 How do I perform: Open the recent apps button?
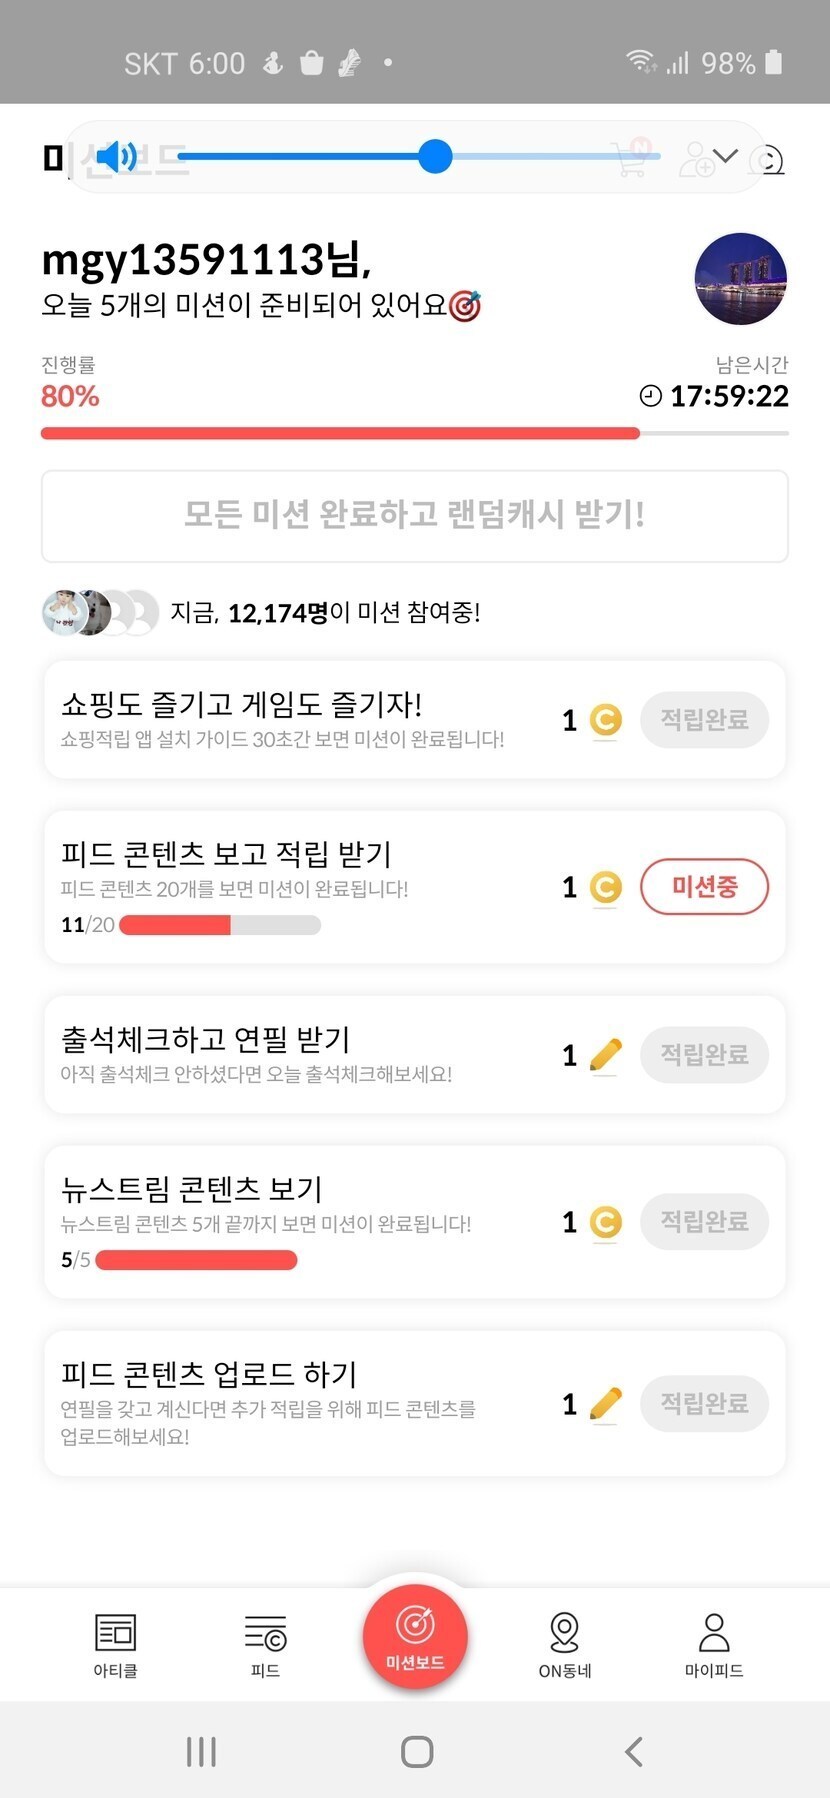[x=201, y=1751]
